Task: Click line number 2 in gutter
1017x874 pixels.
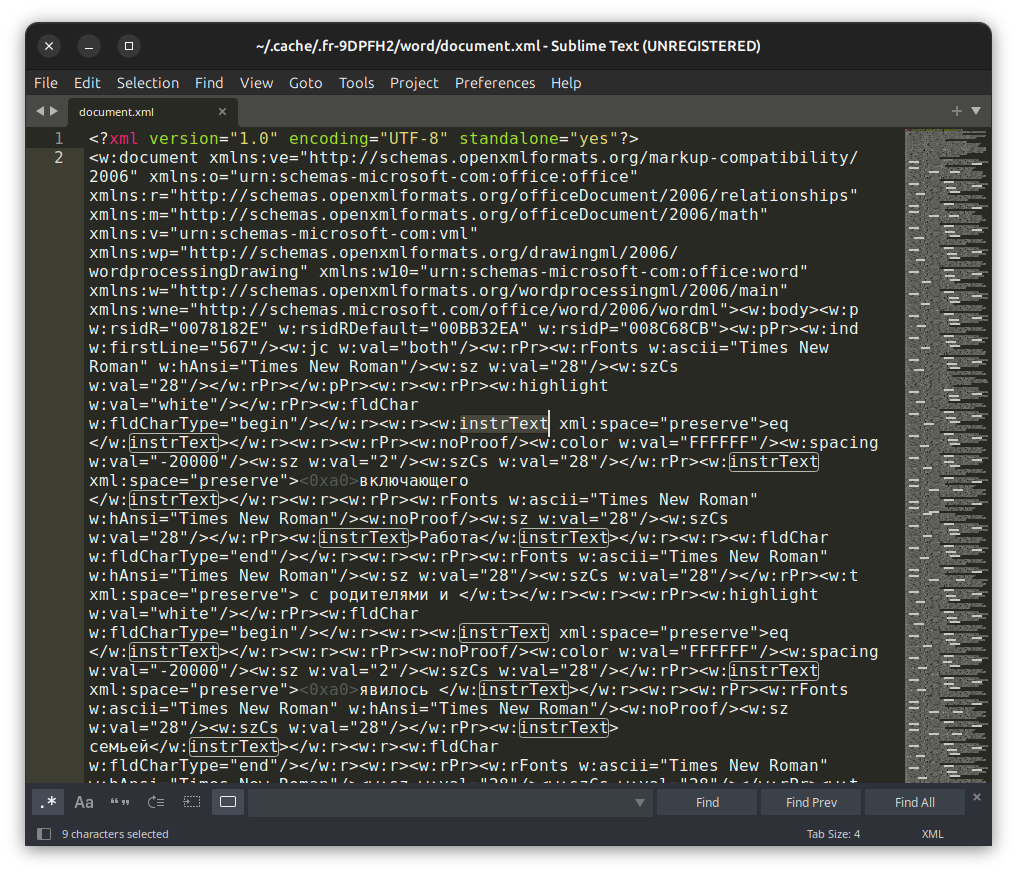Action: [x=58, y=158]
